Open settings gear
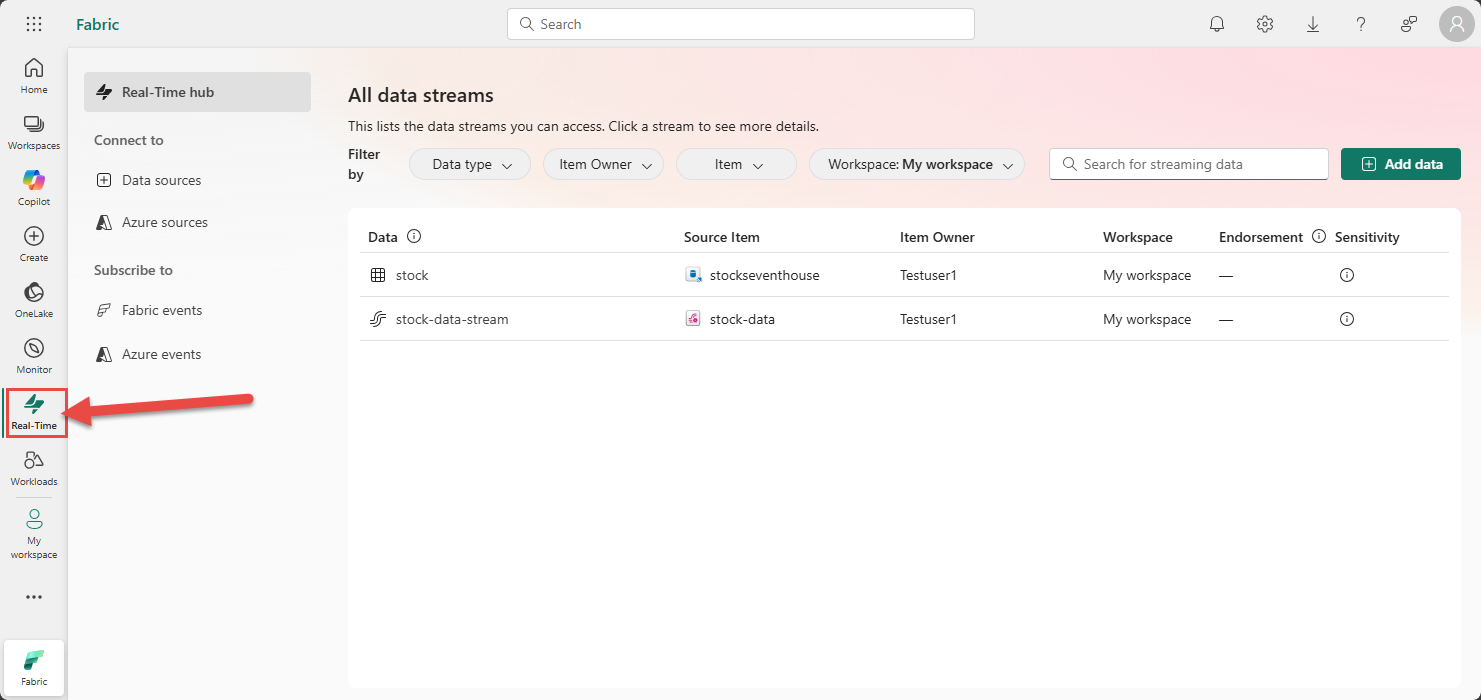 tap(1265, 24)
